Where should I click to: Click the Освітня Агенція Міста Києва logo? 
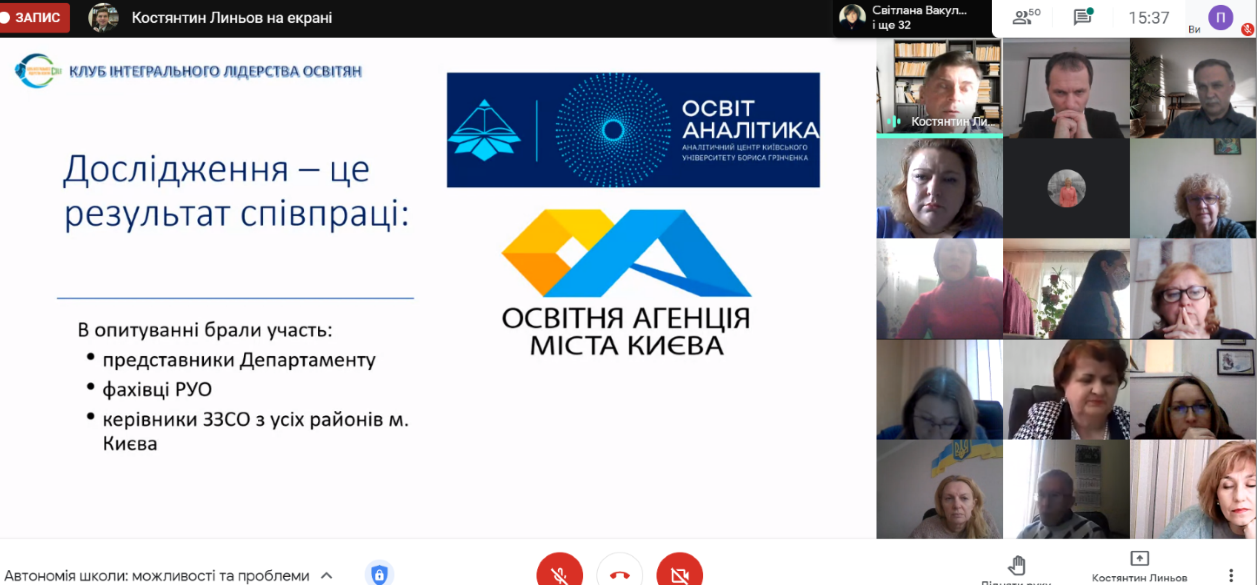[626, 283]
